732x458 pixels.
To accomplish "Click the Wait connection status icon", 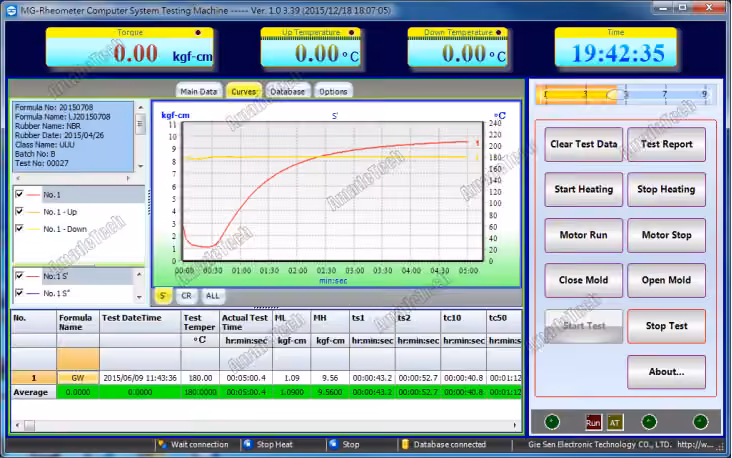I will click(162, 444).
